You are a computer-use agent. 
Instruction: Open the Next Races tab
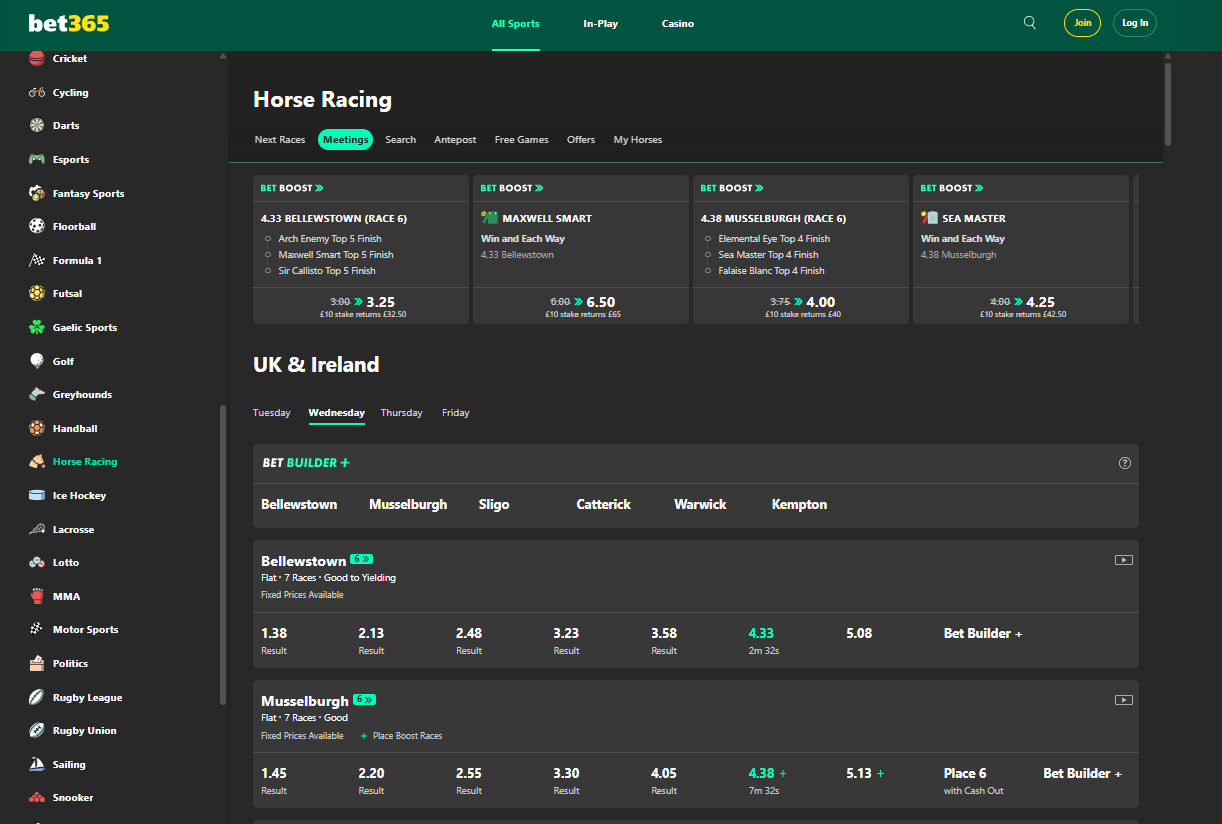pos(280,140)
